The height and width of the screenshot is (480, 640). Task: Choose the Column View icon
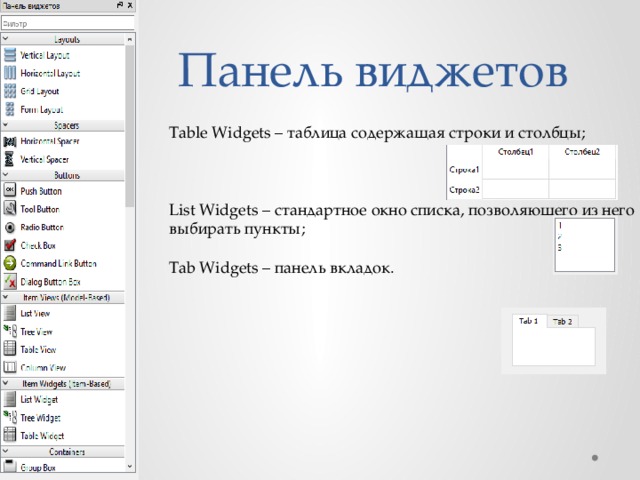coord(10,367)
